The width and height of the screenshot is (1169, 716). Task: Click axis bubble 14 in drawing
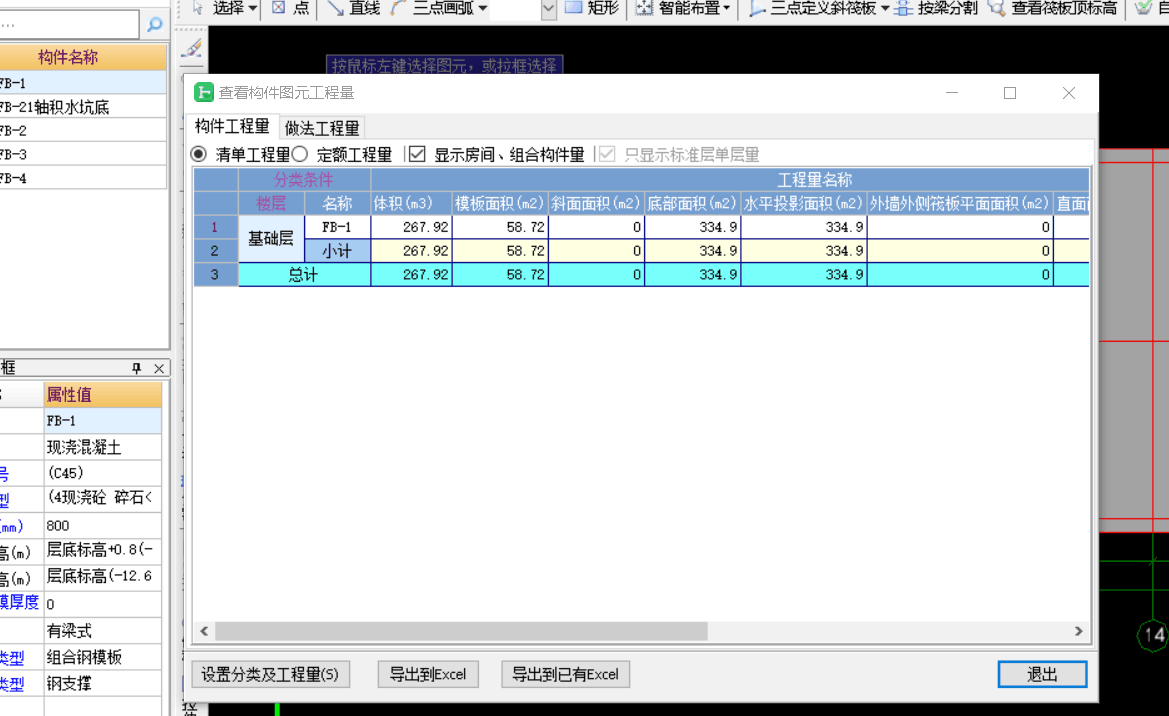click(x=1153, y=635)
